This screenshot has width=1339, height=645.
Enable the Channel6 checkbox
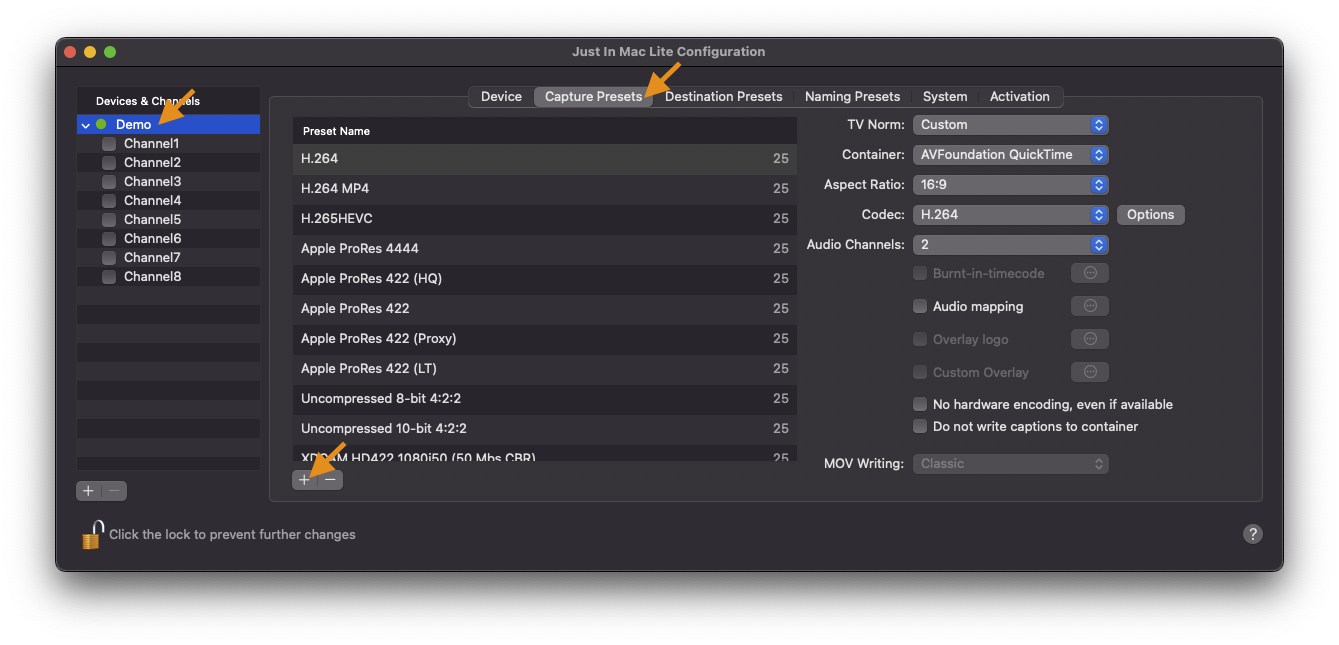coord(109,239)
